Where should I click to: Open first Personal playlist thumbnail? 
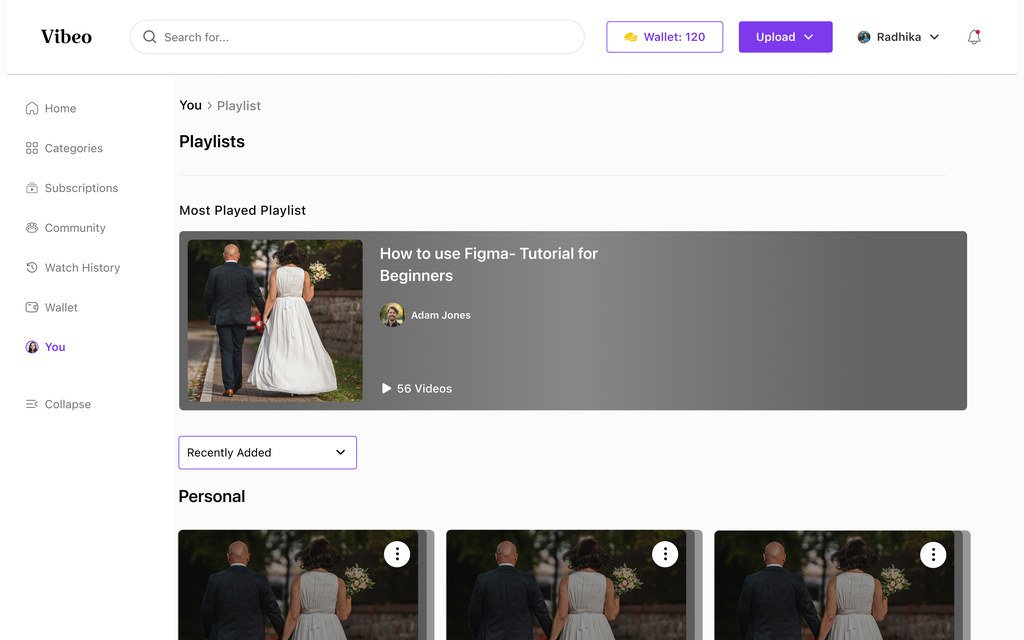[298, 585]
